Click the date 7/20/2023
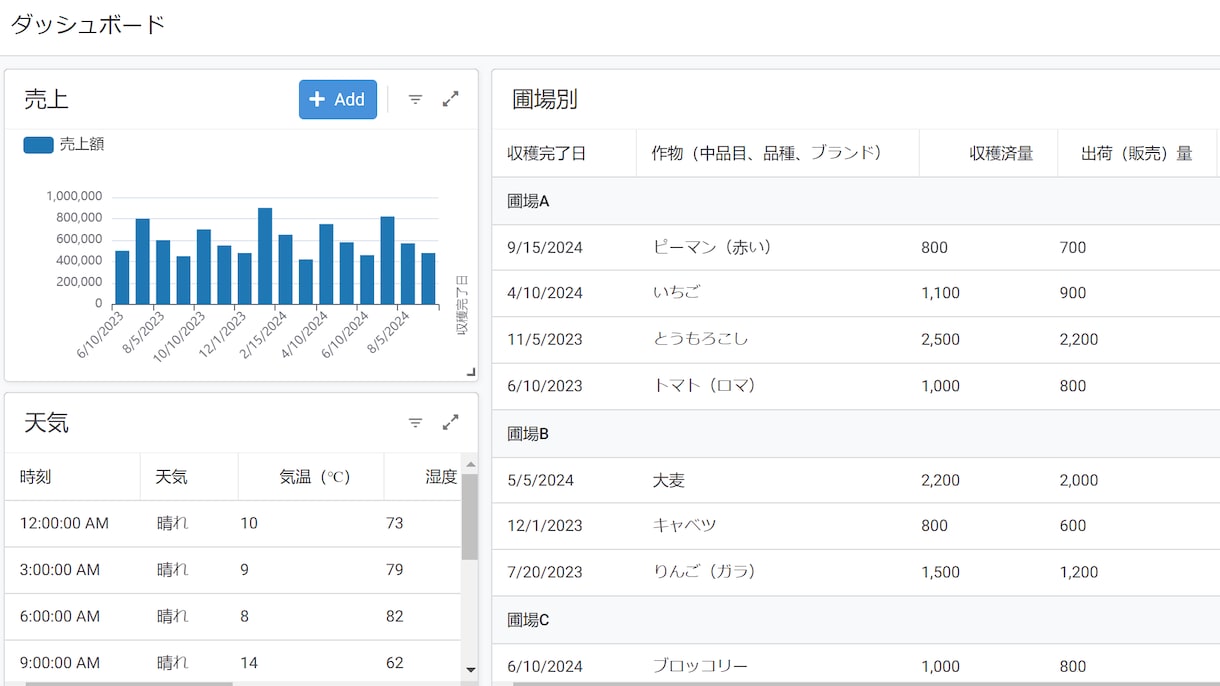The height and width of the screenshot is (686, 1220). point(545,572)
